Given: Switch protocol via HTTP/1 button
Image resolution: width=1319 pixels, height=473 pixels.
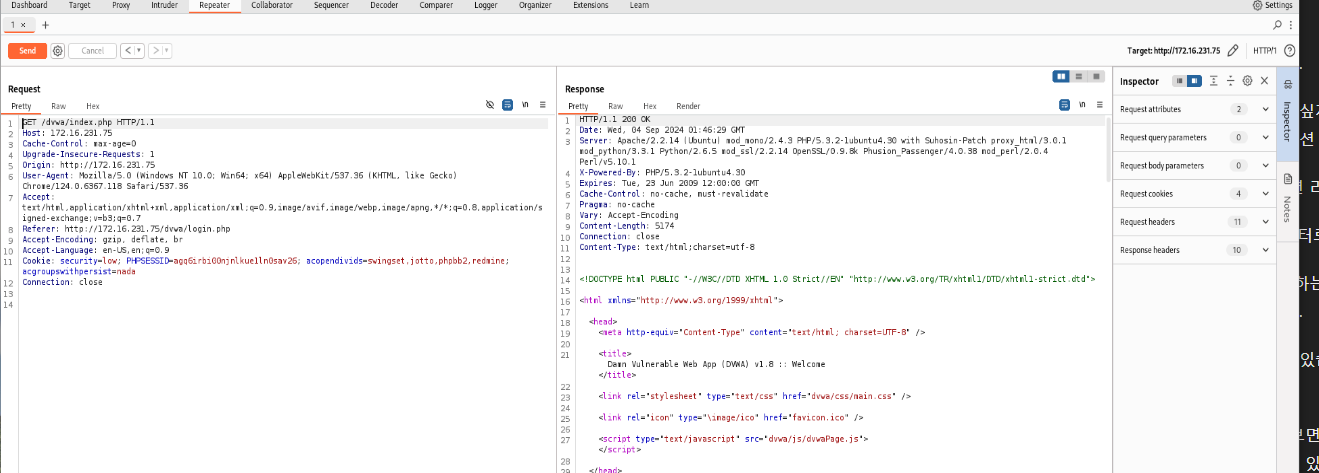Looking at the screenshot, I should [x=1264, y=50].
